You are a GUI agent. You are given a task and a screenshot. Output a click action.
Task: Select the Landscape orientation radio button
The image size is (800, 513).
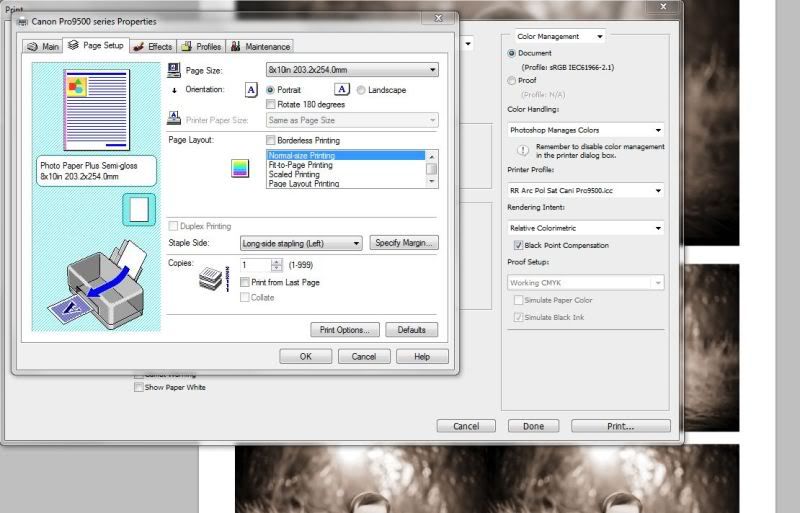[x=361, y=90]
